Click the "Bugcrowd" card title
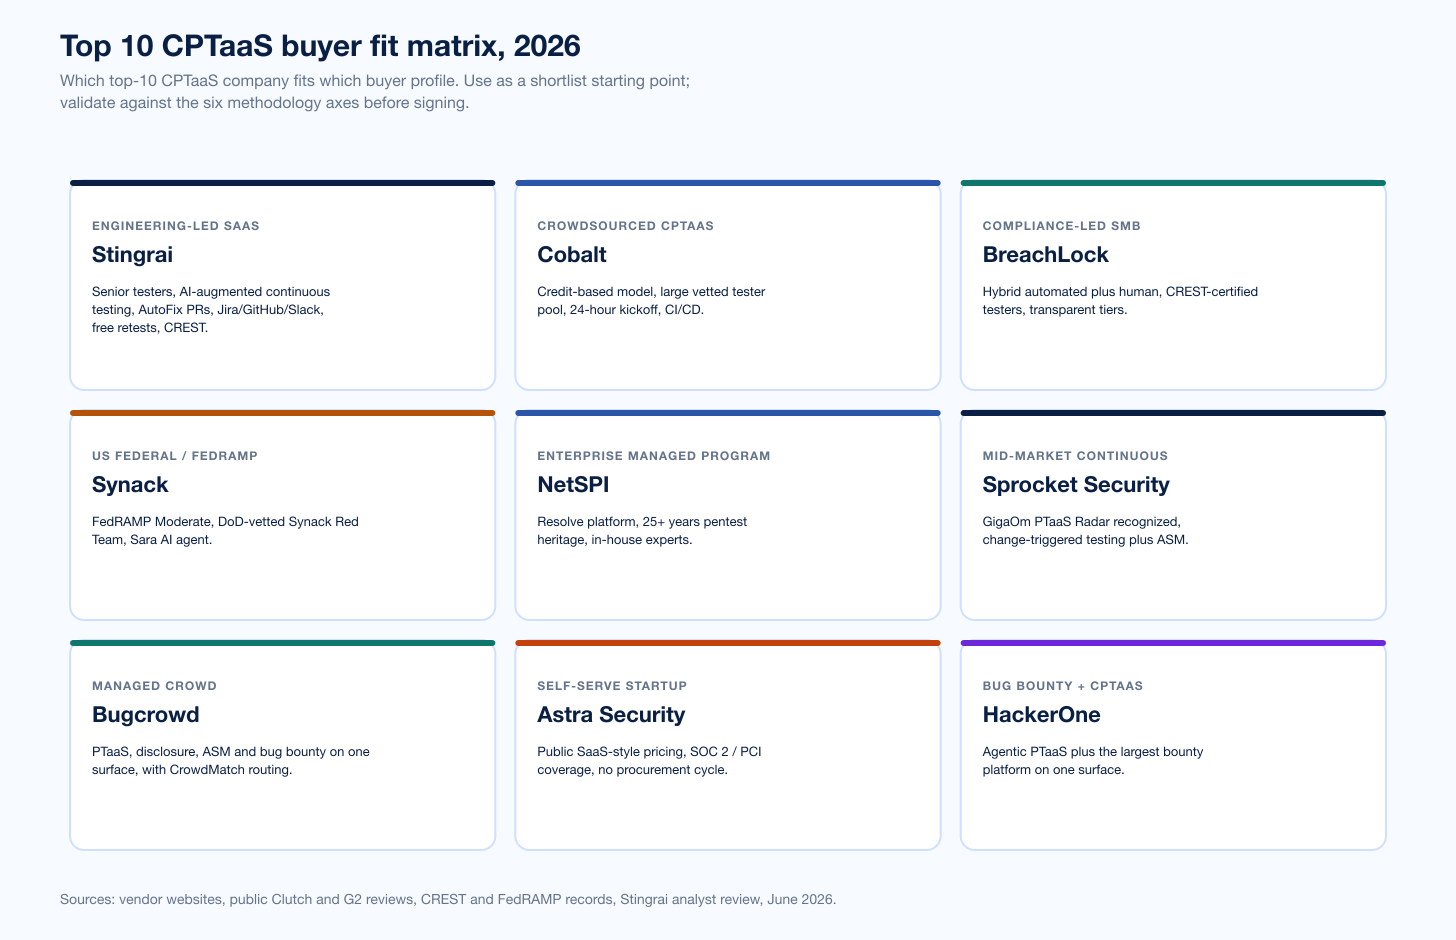Screen dimensions: 1456x940 tap(146, 715)
